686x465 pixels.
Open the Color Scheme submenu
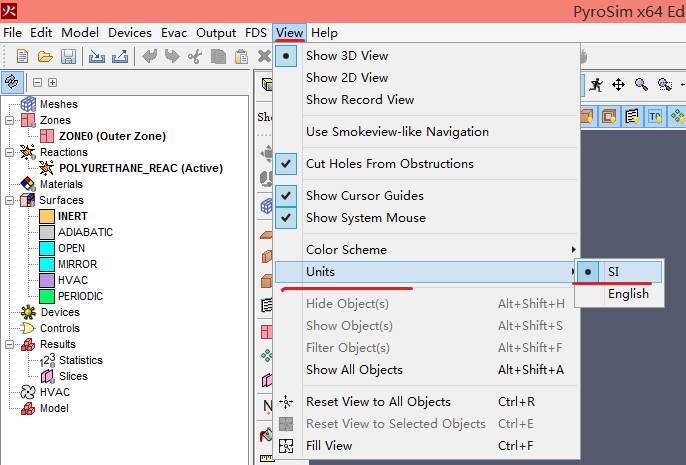(427, 250)
